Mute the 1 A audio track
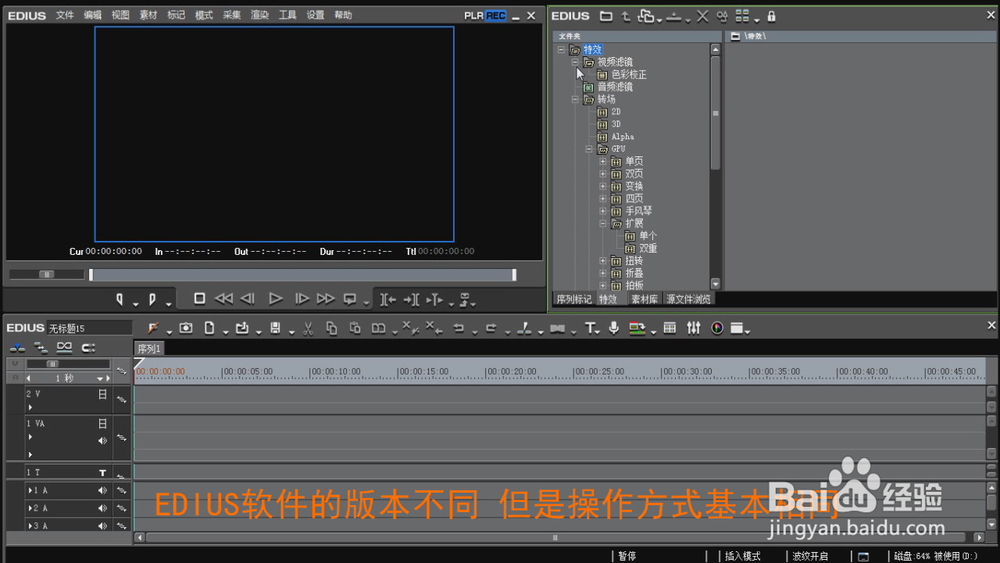The height and width of the screenshot is (563, 1000). click(102, 490)
